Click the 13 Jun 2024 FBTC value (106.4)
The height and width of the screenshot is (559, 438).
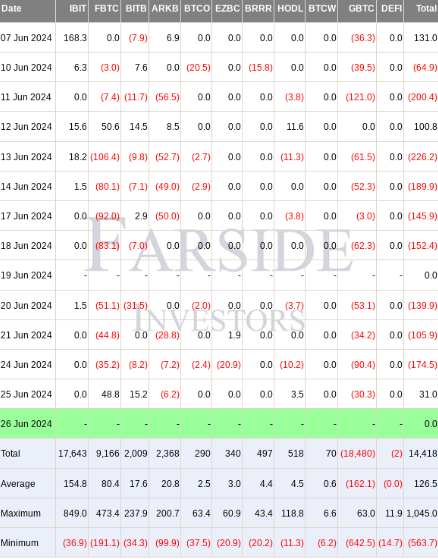tap(105, 157)
